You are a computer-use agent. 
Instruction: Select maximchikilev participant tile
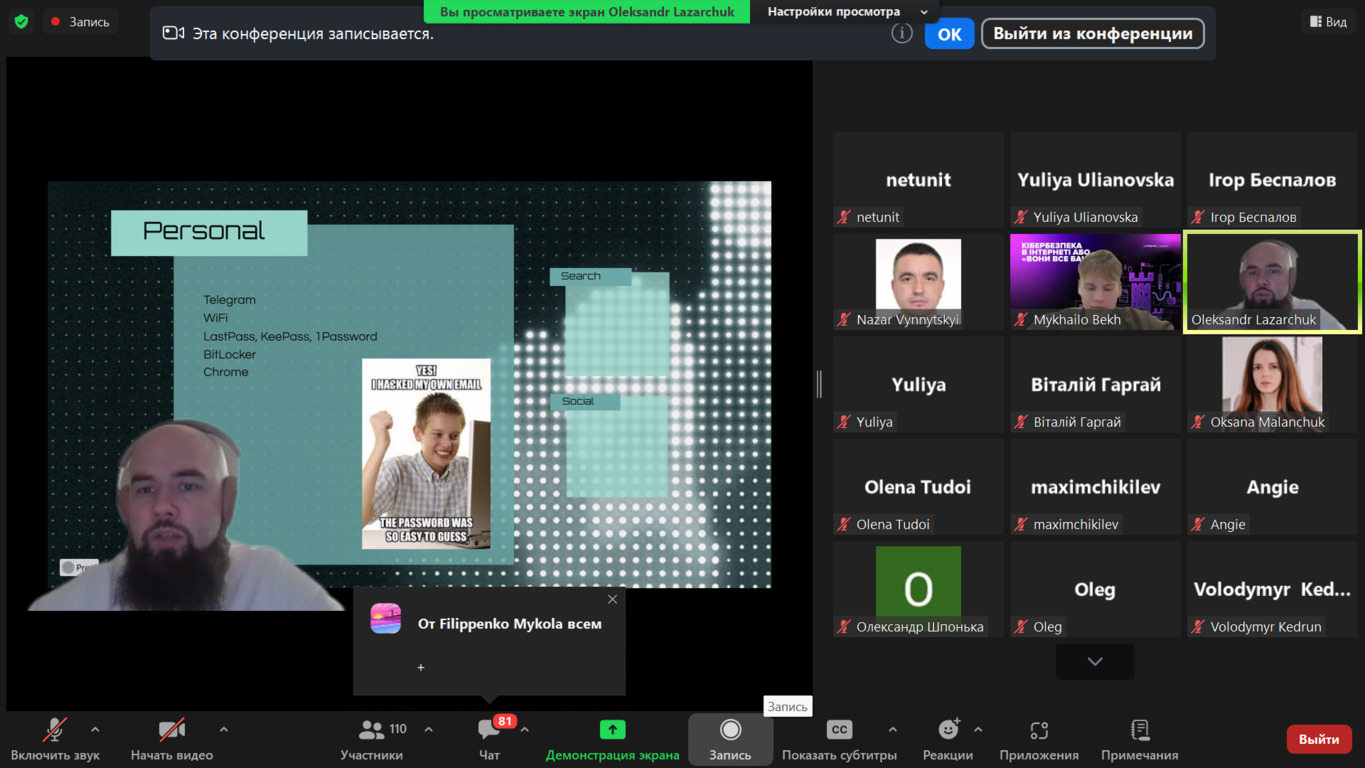click(x=1095, y=487)
